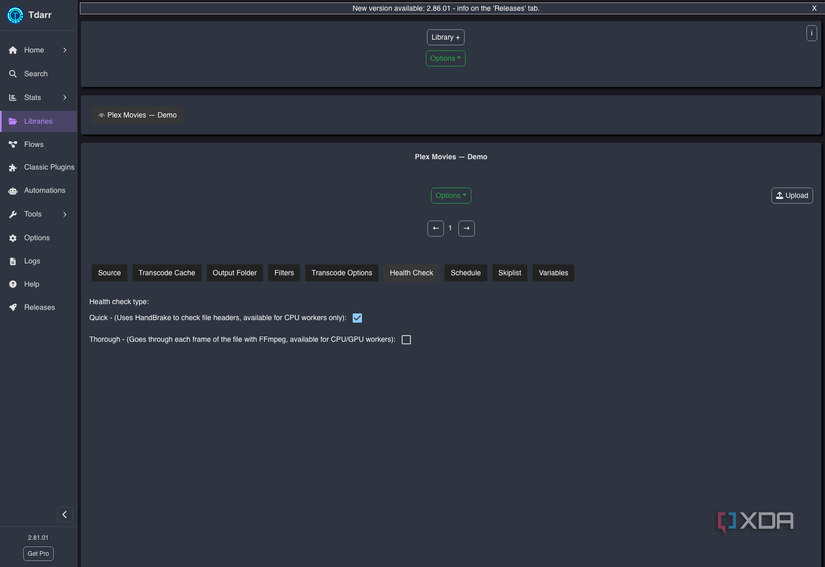The image size is (825, 567).
Task: Toggle visibility eye on Plex Movies — Demo
Action: tap(102, 115)
